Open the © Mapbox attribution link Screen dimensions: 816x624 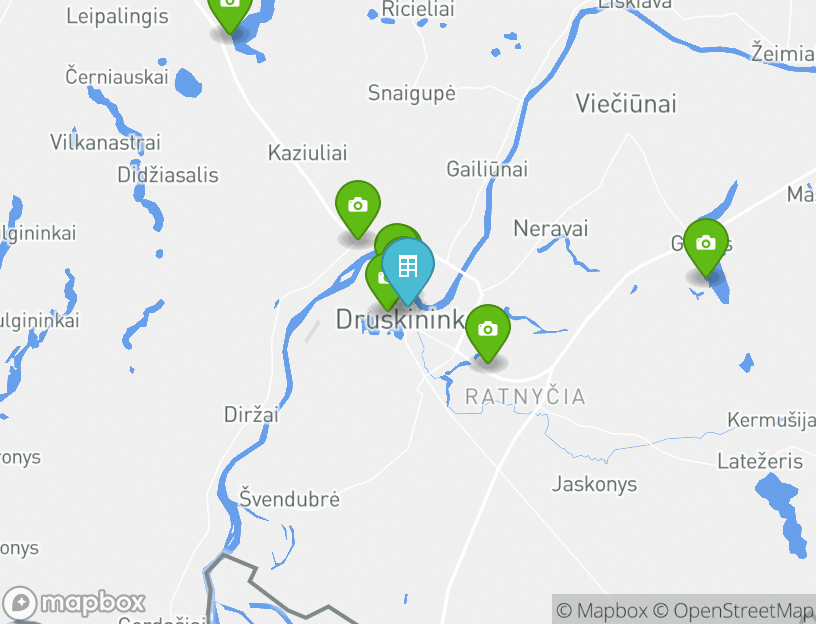click(x=602, y=610)
